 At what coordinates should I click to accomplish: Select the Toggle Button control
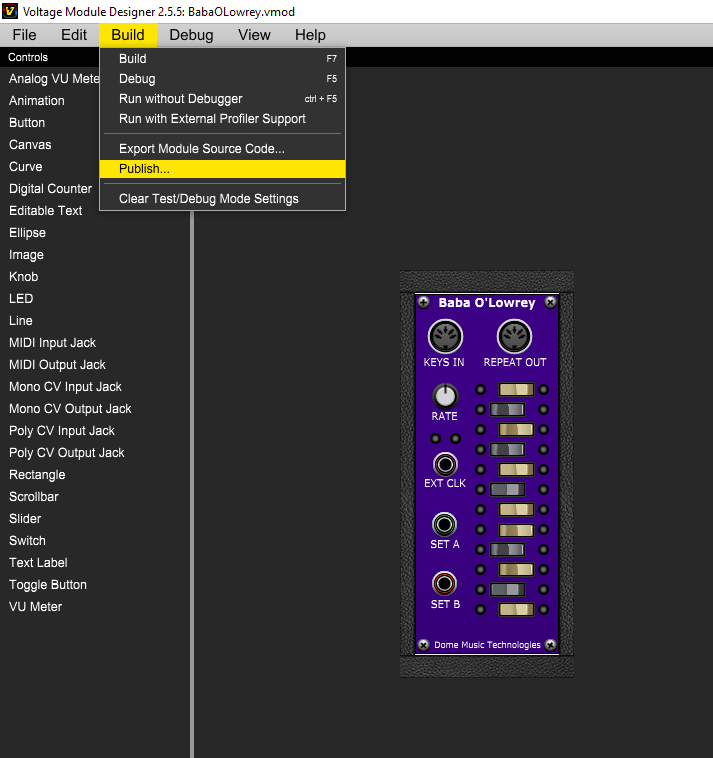48,584
